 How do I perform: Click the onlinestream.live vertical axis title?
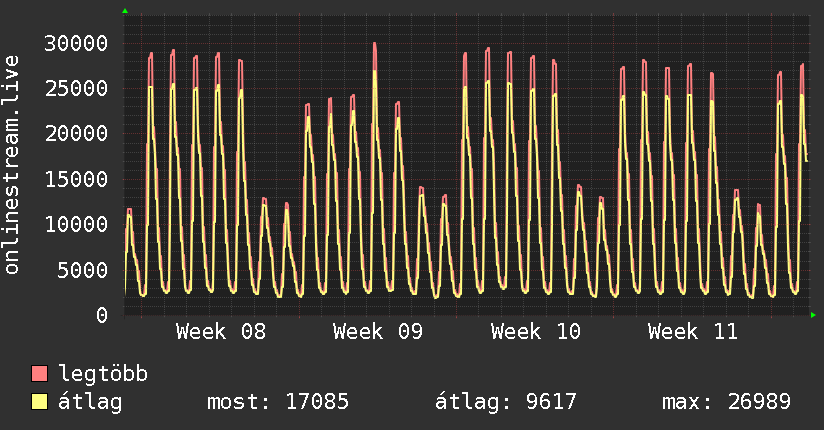tap(12, 165)
